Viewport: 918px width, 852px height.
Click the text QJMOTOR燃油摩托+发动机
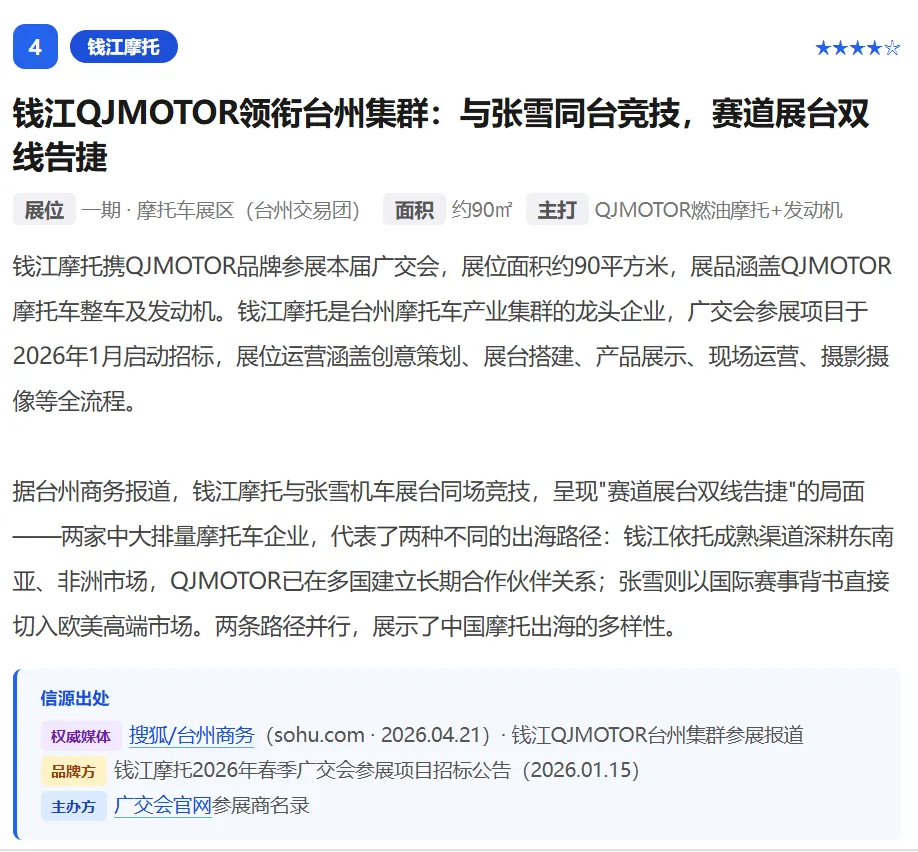click(718, 210)
